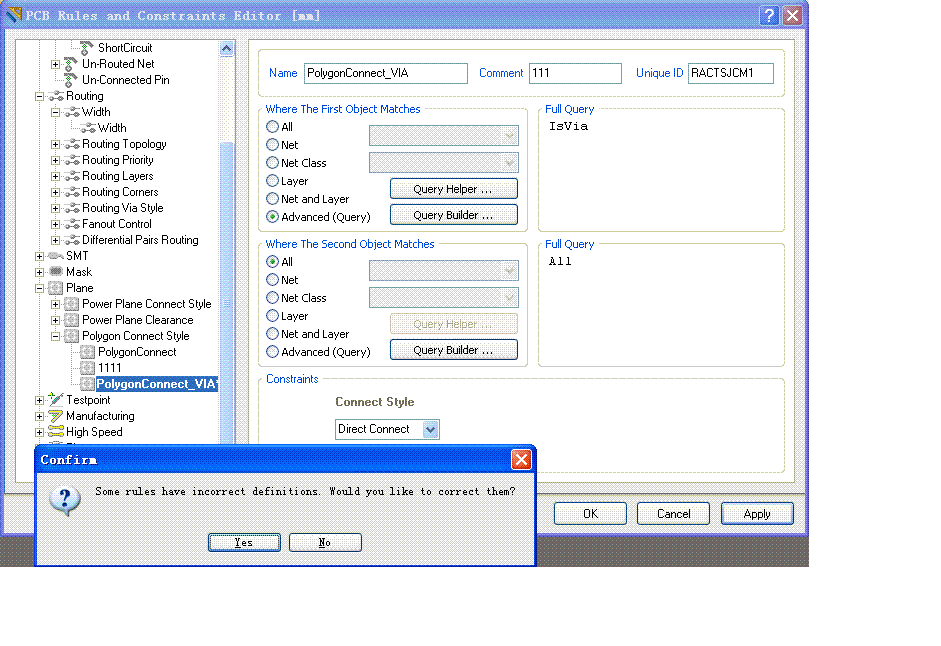Select Layer for the second object
Viewport: 941px width, 646px height.
272,316
